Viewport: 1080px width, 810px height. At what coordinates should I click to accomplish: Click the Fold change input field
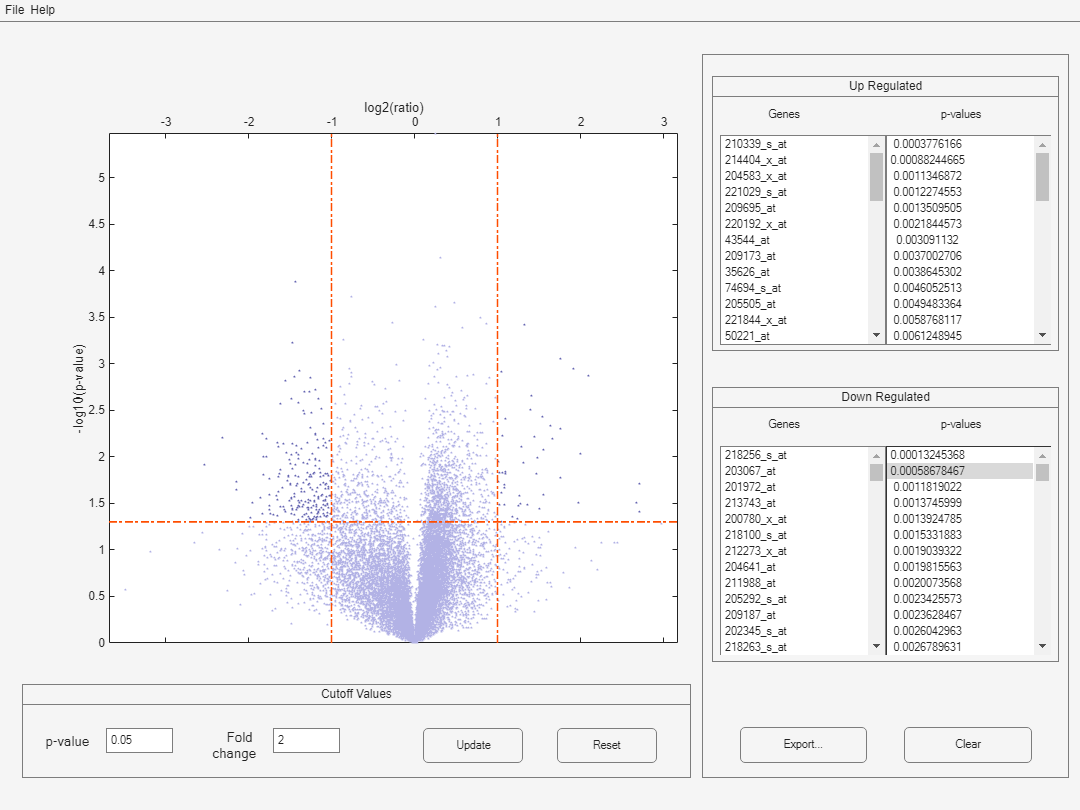[306, 740]
